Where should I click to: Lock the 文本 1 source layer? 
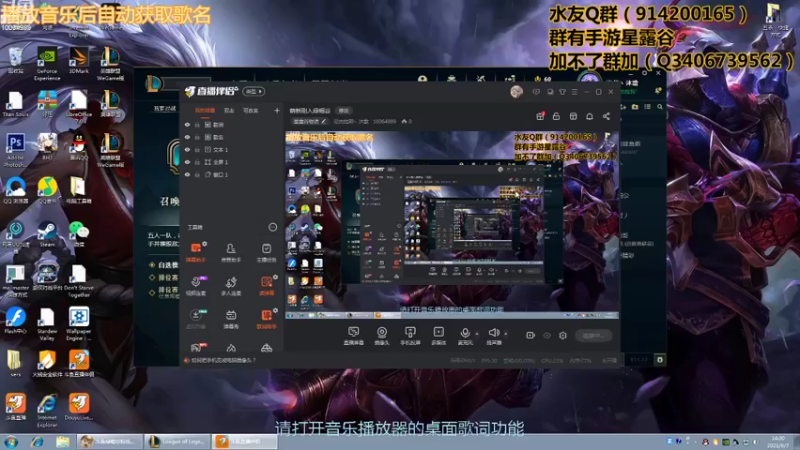[197, 149]
